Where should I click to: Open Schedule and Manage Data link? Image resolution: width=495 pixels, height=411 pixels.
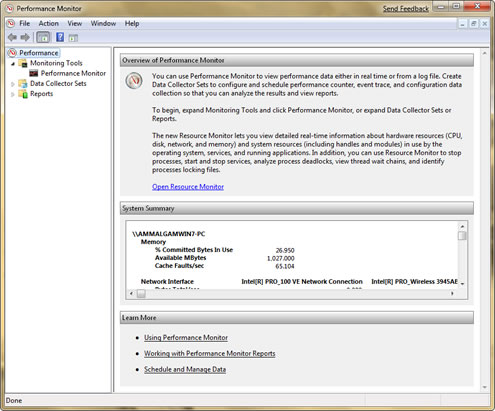coord(185,369)
